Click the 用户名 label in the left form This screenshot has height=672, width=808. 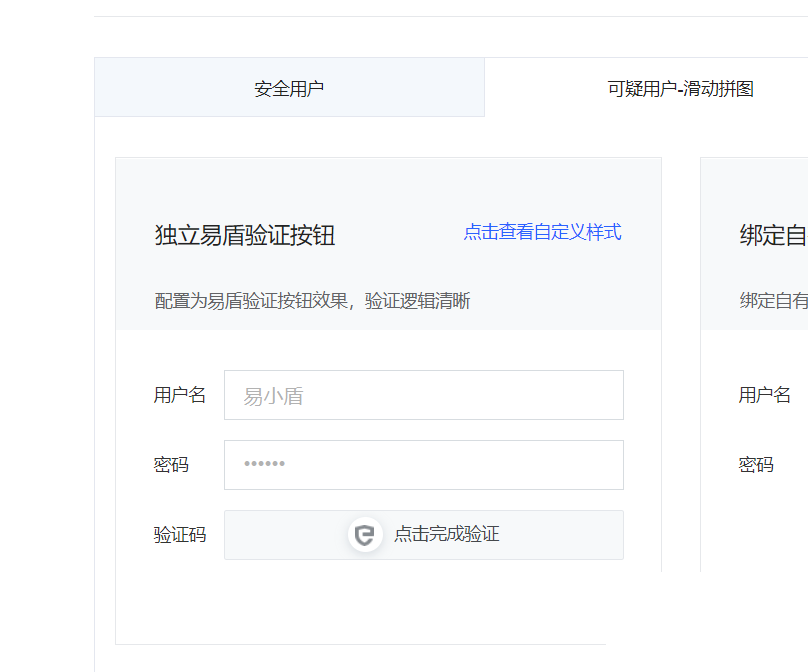pos(180,395)
